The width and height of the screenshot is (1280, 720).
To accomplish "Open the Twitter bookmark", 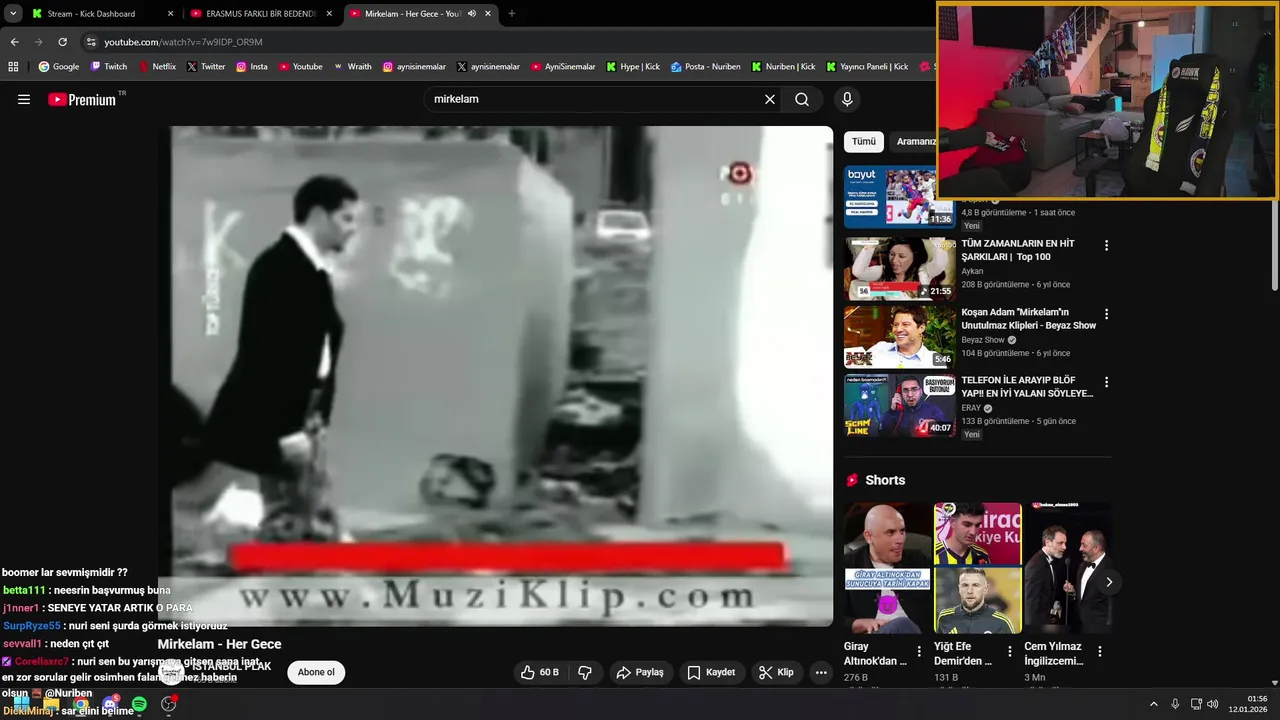I will [x=206, y=67].
